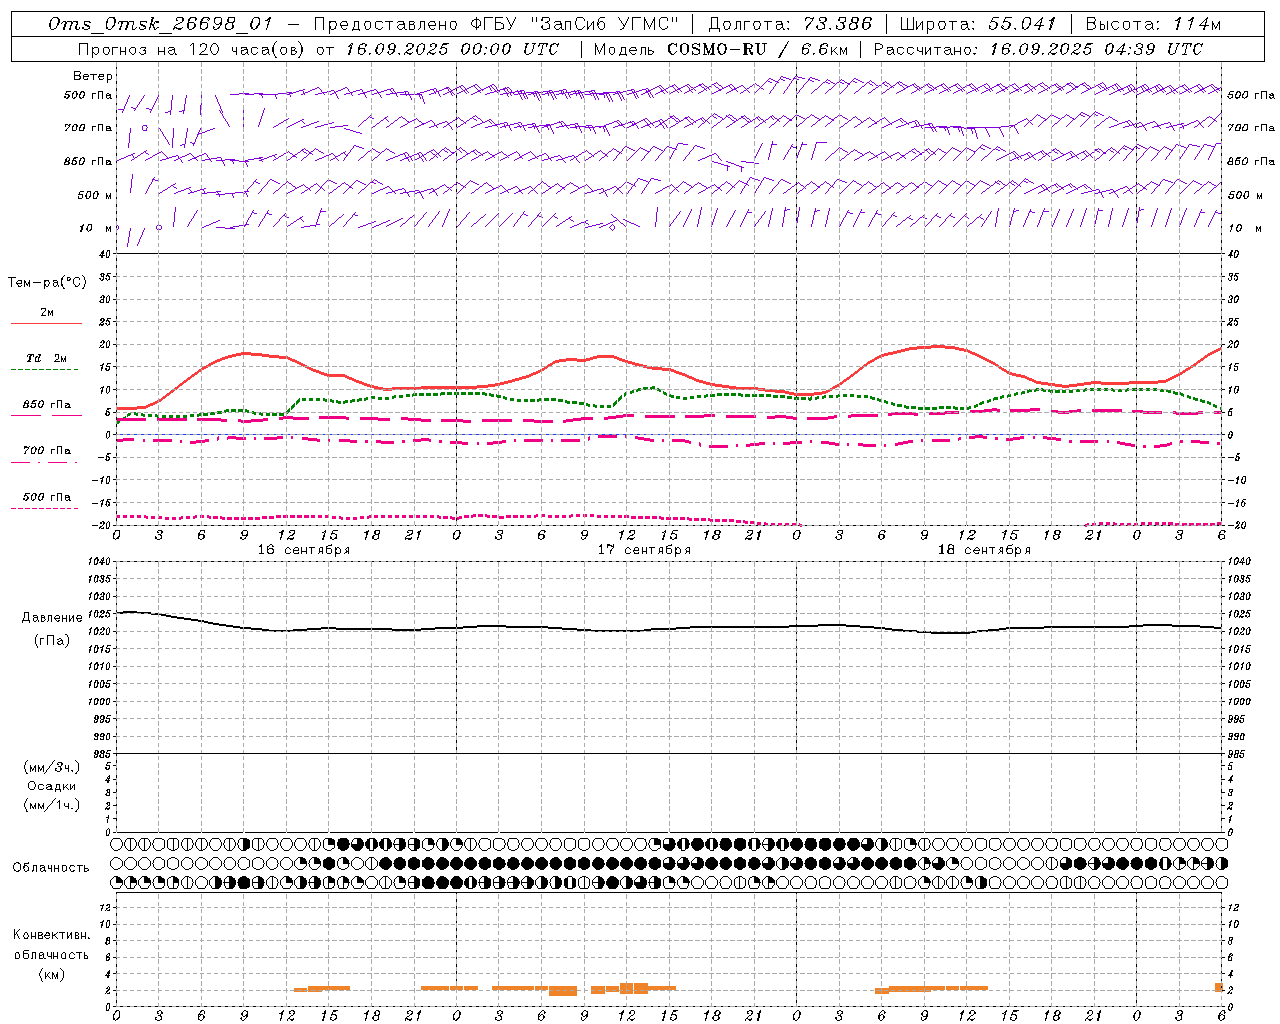Screen dimensions: 1280x1024
Task: Click the 850 гПа entry in temperature legend
Action: pyautogui.click(x=46, y=405)
